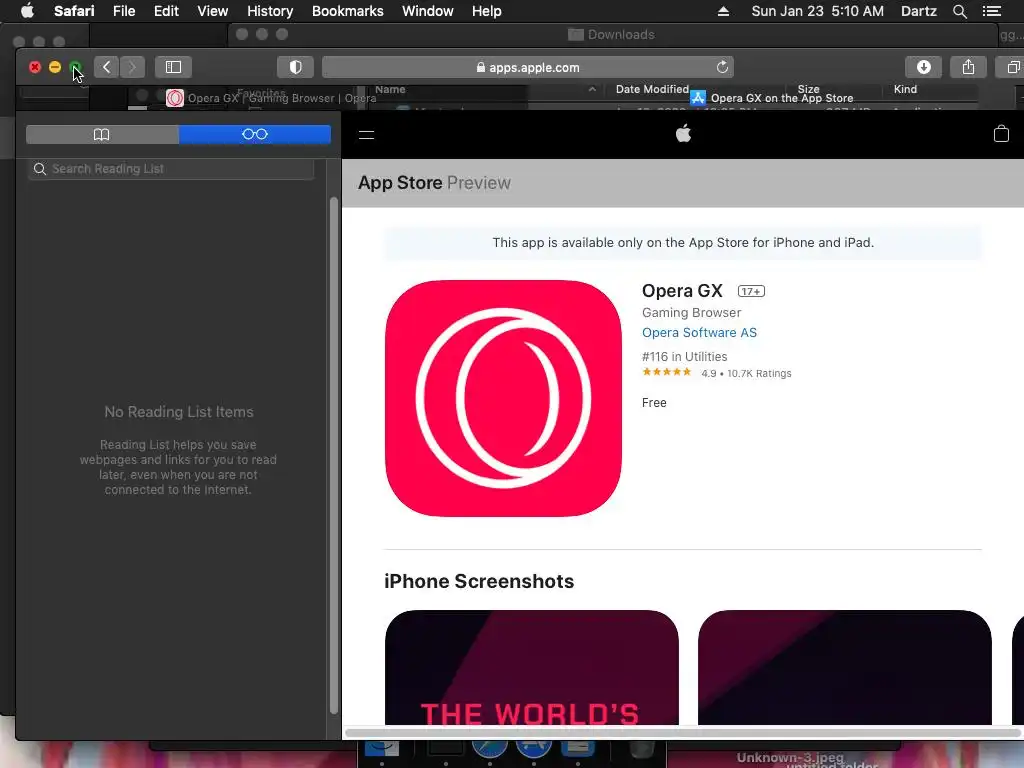Open the Opera Software AS developer link

699,332
